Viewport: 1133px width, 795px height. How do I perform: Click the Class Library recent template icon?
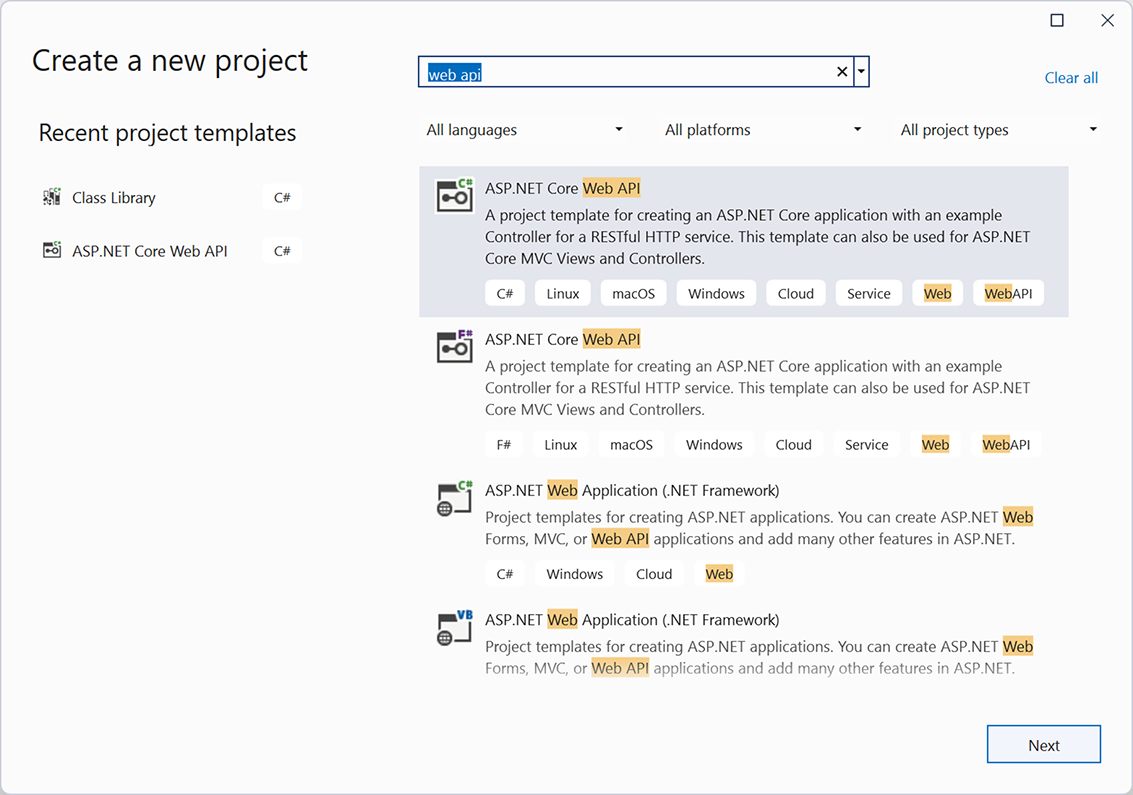tap(51, 197)
